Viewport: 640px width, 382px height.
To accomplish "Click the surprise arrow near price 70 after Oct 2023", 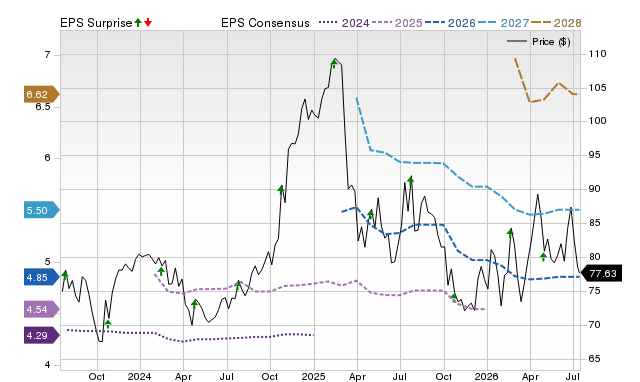I will (108, 324).
